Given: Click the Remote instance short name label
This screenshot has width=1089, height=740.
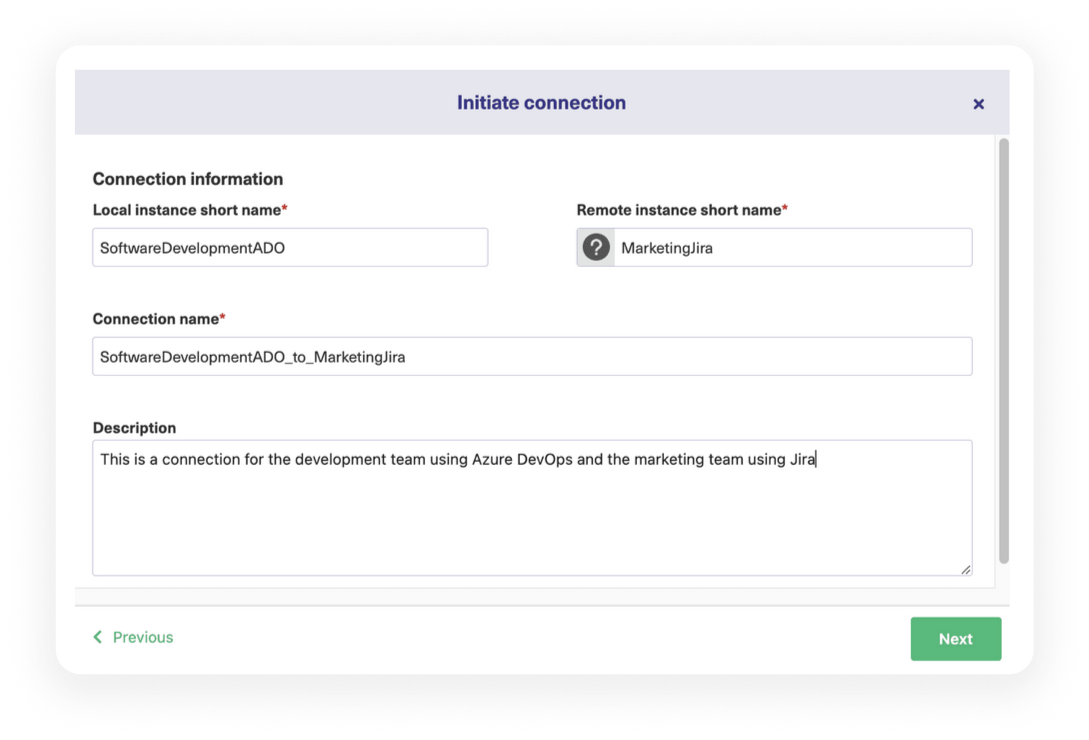Looking at the screenshot, I should (681, 210).
